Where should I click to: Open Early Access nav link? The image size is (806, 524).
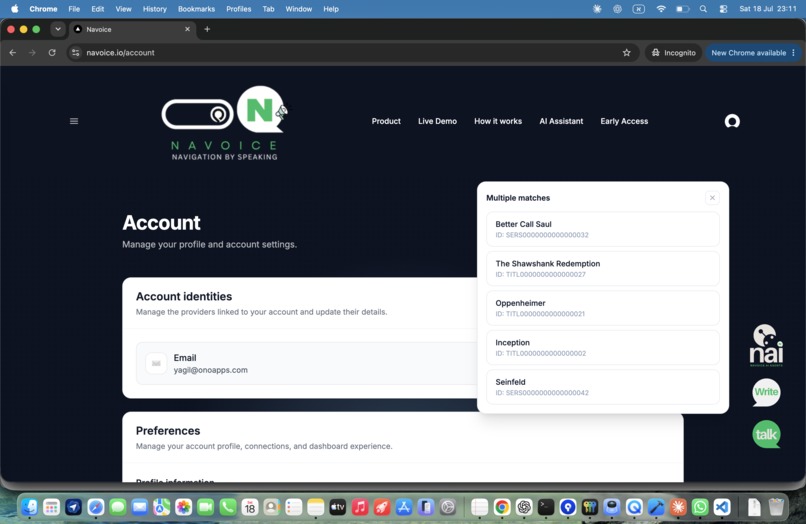[x=624, y=121]
